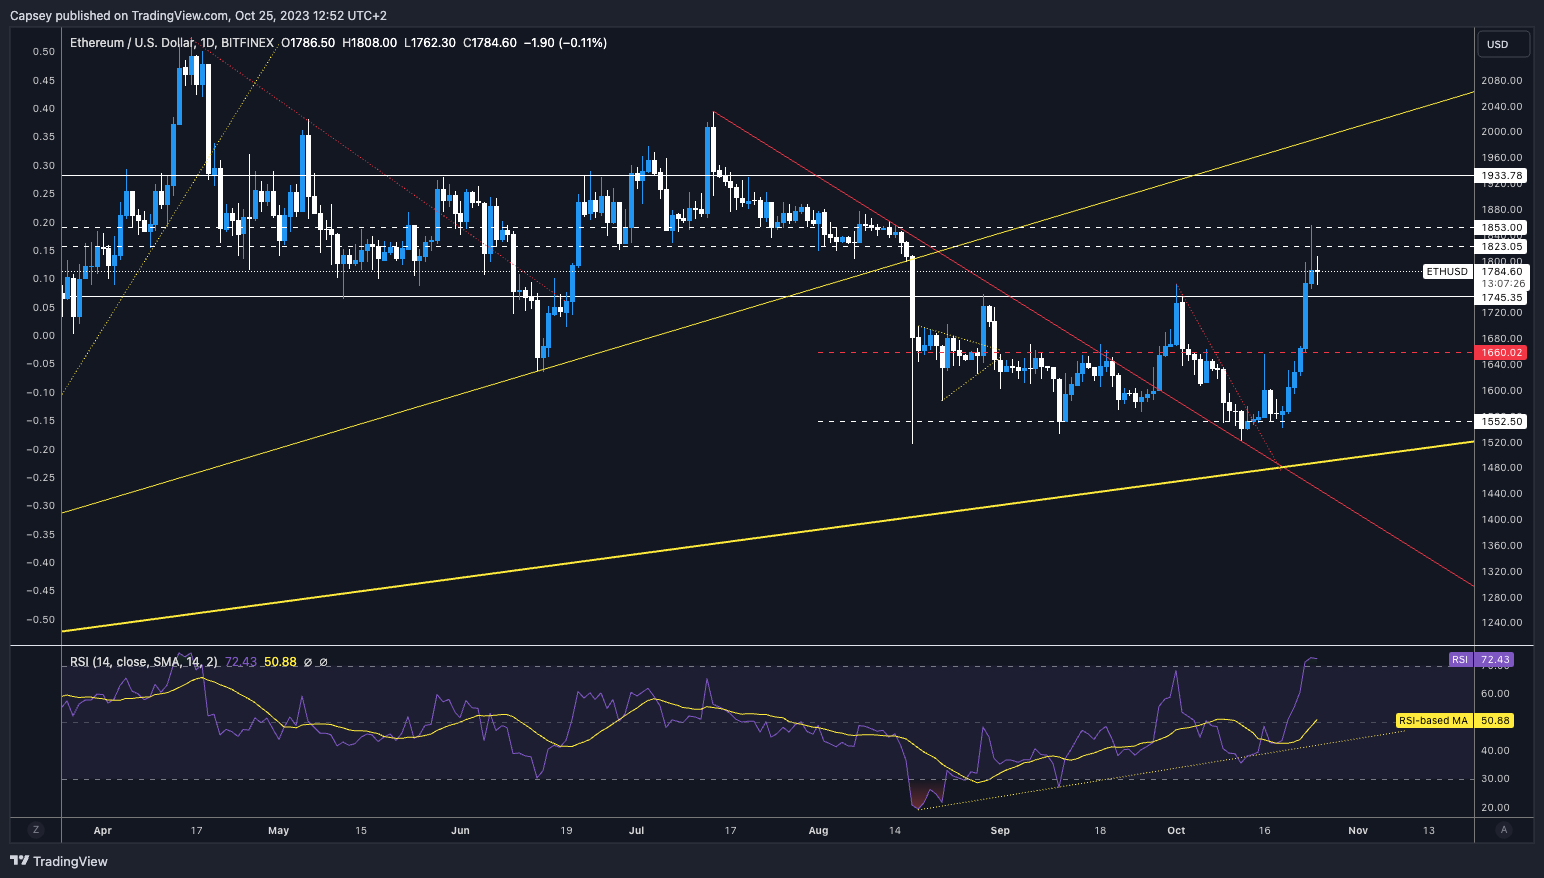
Task: Open the USD currency selector
Action: point(1503,44)
